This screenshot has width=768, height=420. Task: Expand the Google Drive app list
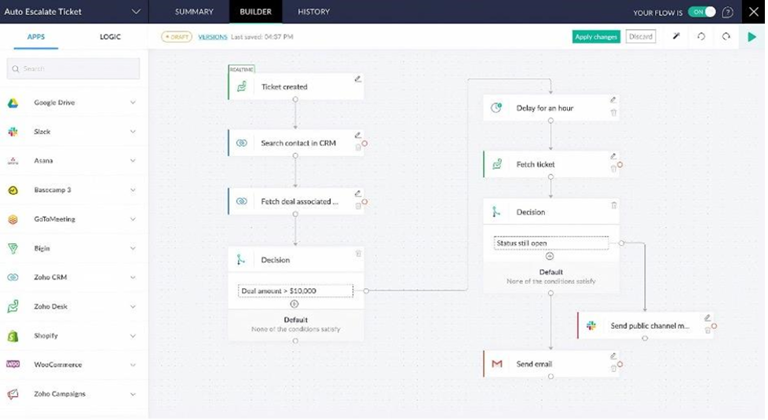click(133, 102)
